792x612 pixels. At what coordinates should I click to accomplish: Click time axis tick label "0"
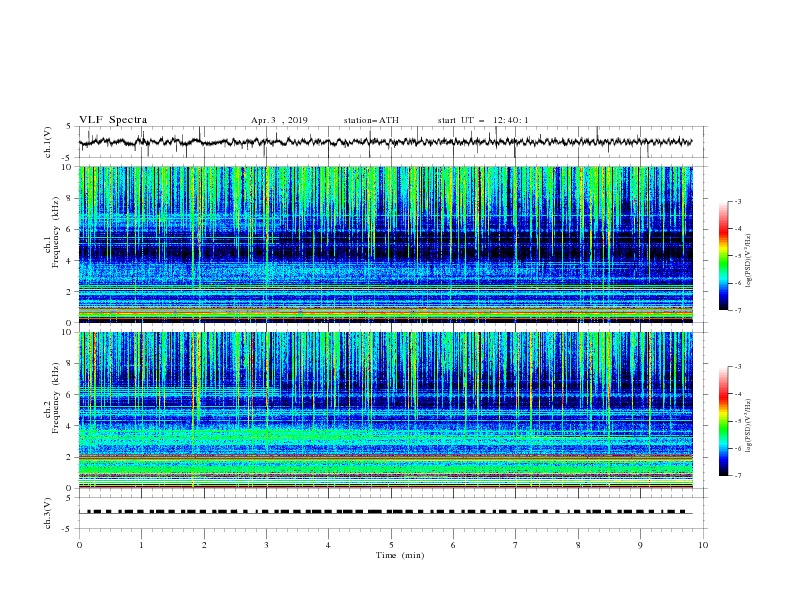[x=79, y=545]
